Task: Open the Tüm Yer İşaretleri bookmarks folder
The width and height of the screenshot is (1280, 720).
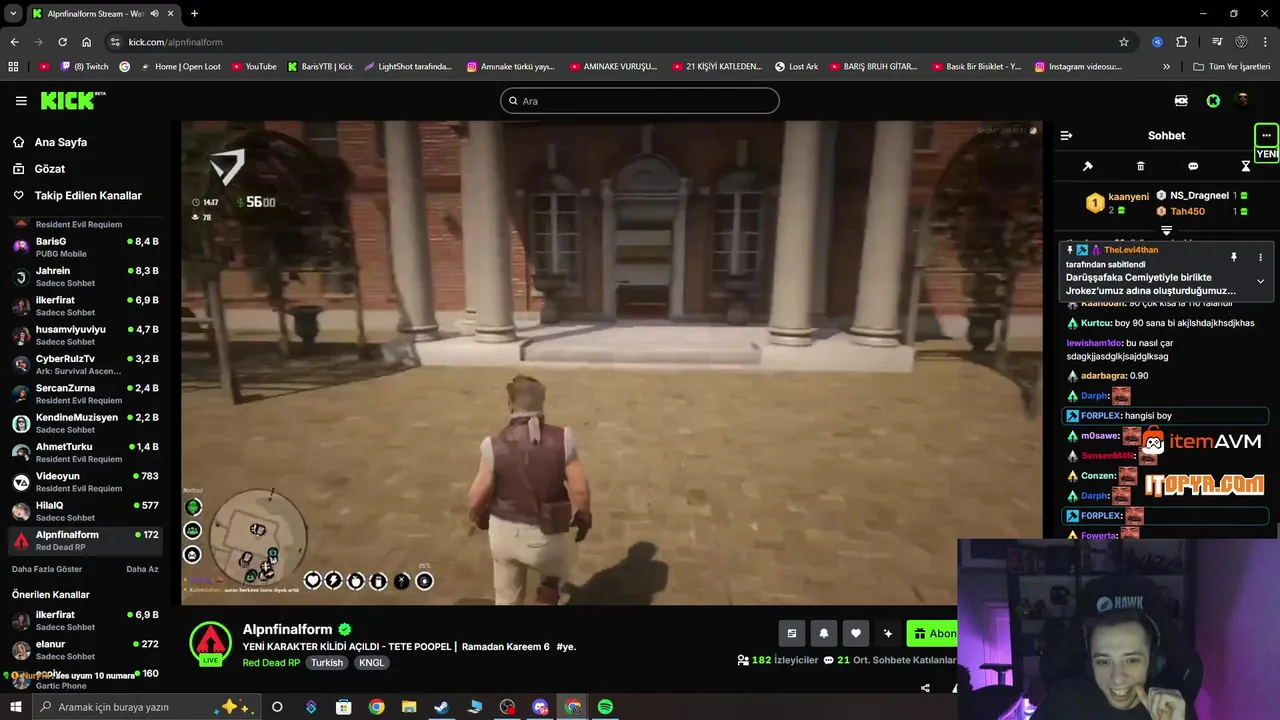Action: pyautogui.click(x=1231, y=67)
